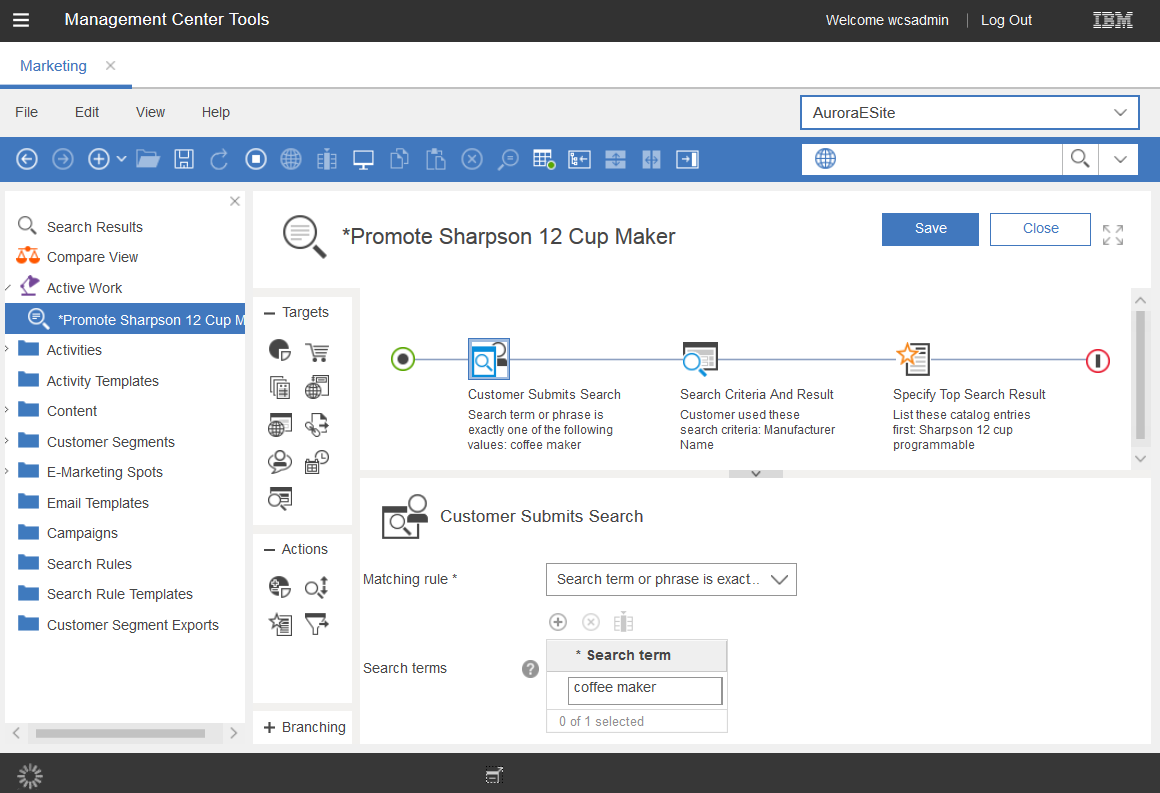Collapse the Targets palette section

pyautogui.click(x=269, y=313)
